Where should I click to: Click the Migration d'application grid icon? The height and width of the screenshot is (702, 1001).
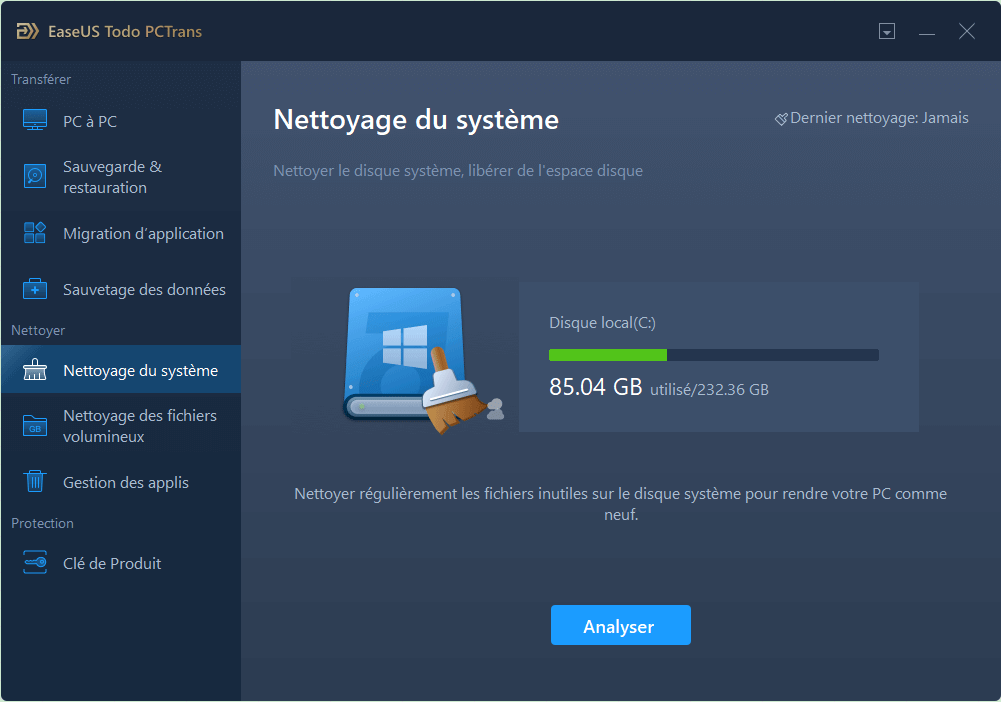click(35, 233)
